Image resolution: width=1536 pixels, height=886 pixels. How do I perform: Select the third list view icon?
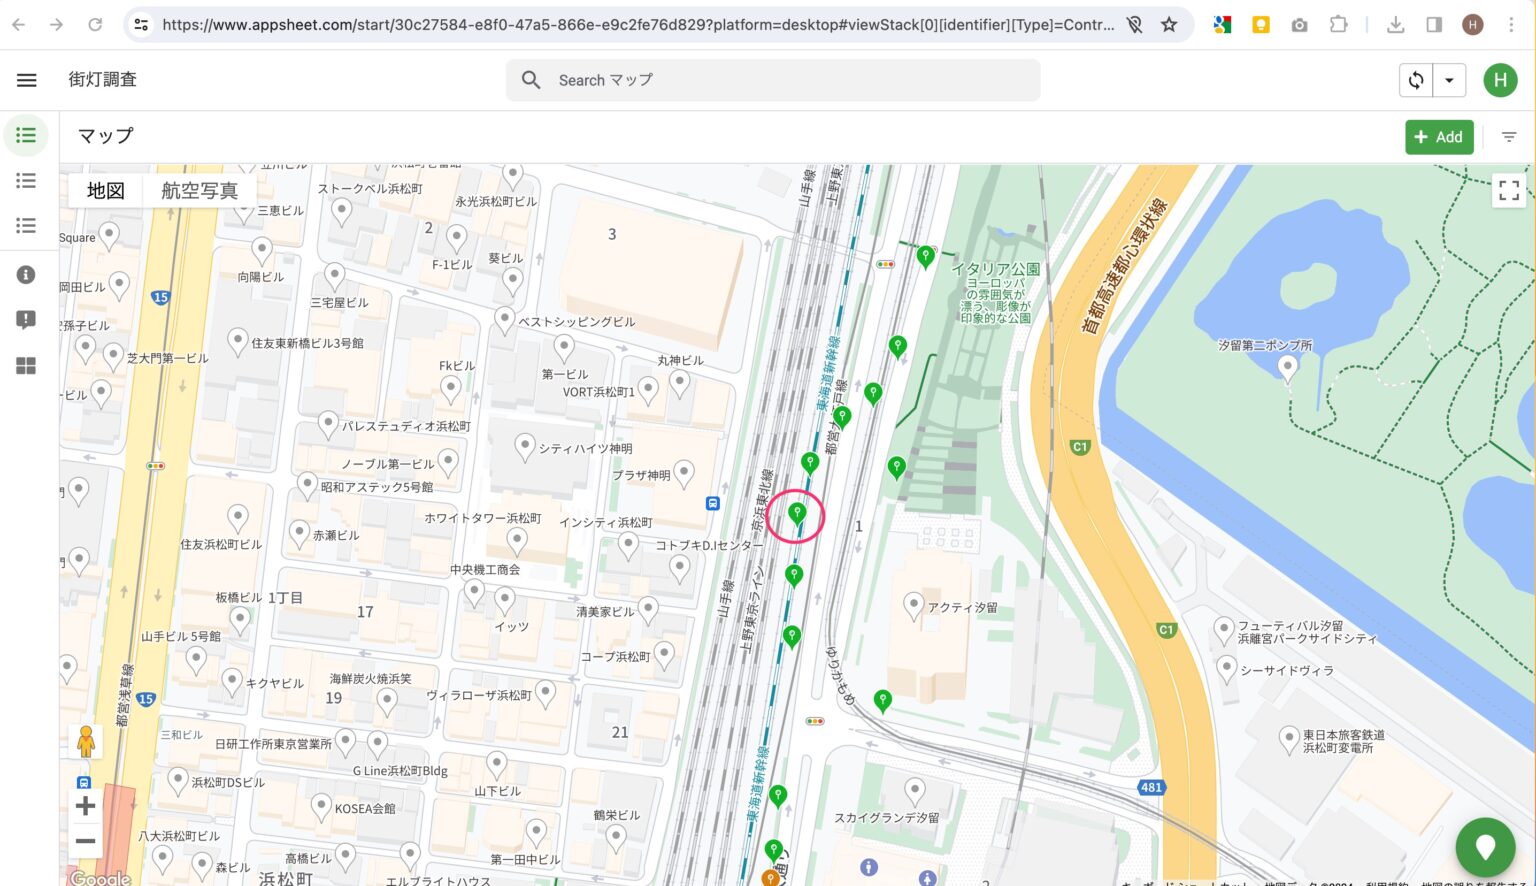[x=26, y=225]
